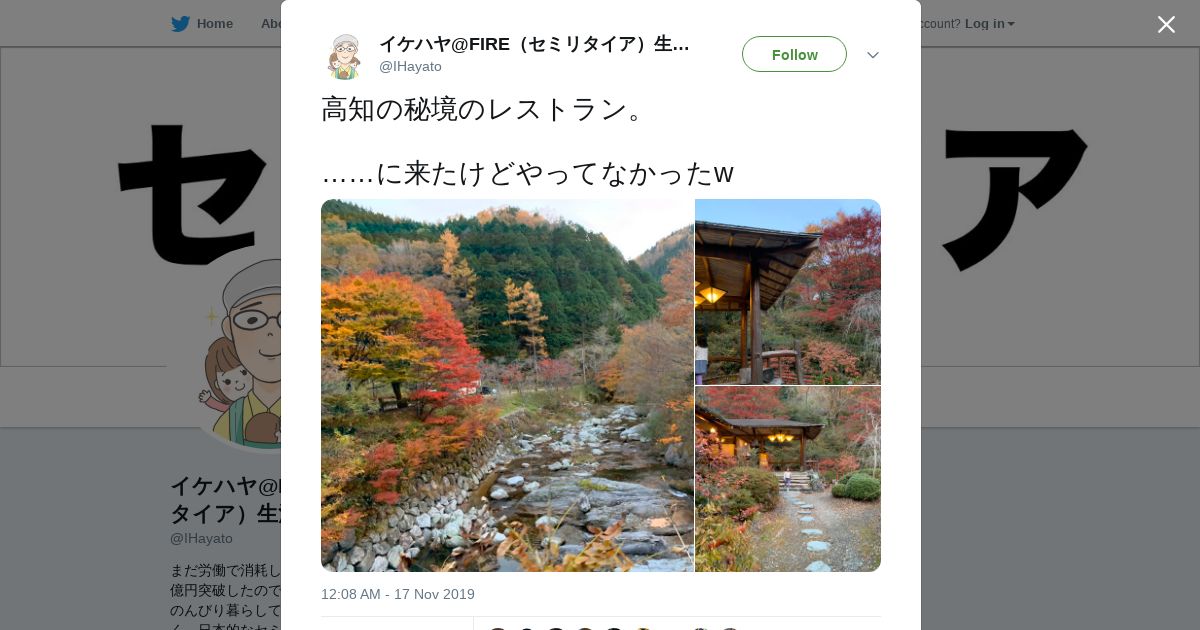
Task: Open the イケハヤ@FIRE display name link
Action: pyautogui.click(x=534, y=44)
